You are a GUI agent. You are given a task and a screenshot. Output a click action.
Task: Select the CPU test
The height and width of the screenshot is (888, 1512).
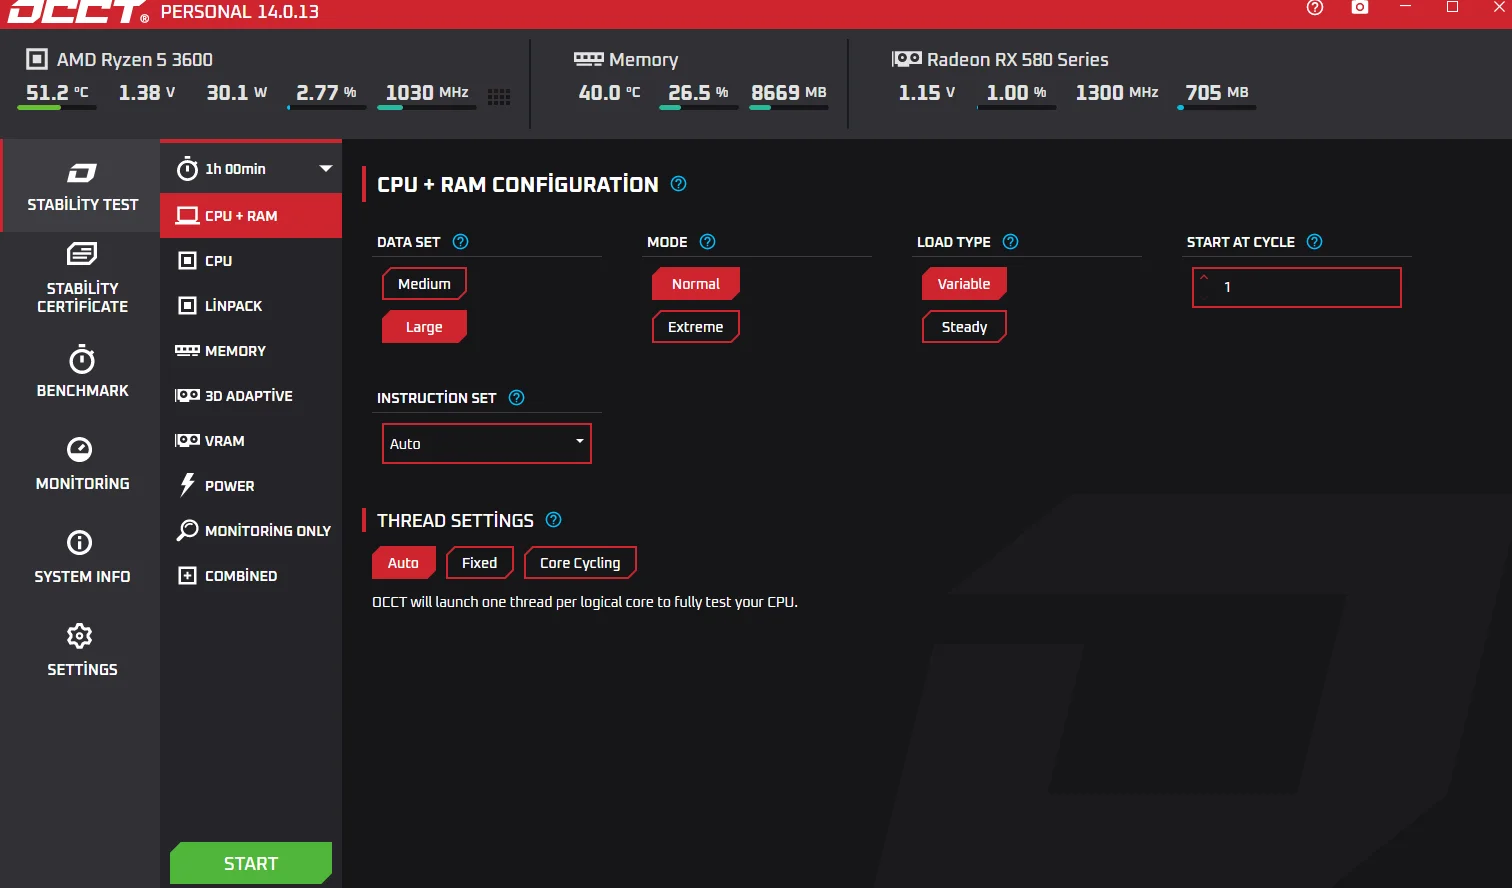[x=251, y=261]
